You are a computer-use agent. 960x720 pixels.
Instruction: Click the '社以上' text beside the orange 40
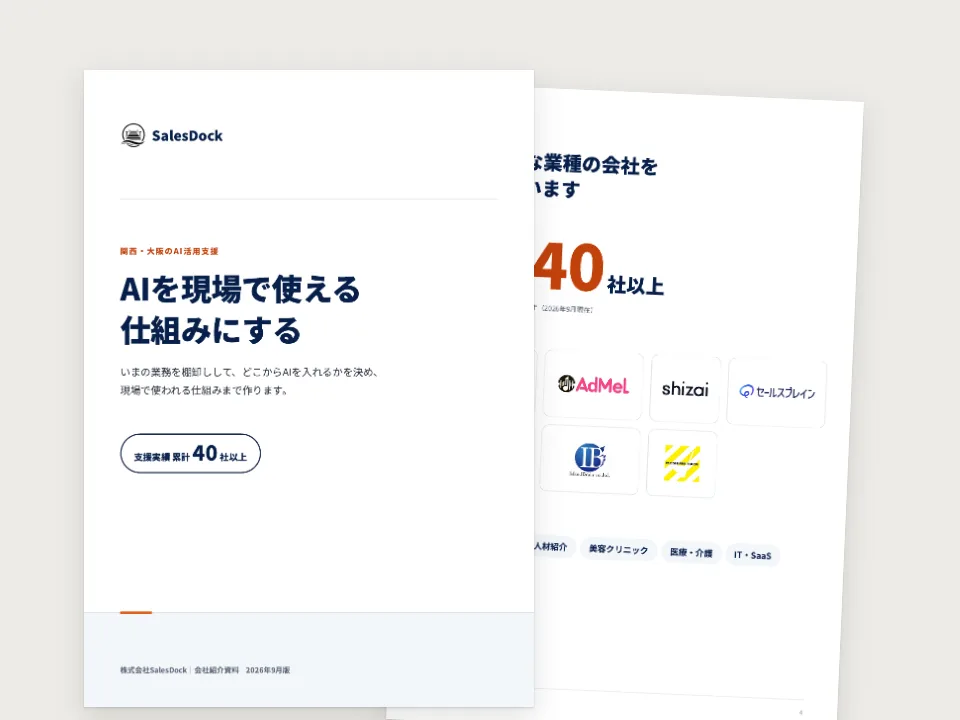(x=636, y=285)
